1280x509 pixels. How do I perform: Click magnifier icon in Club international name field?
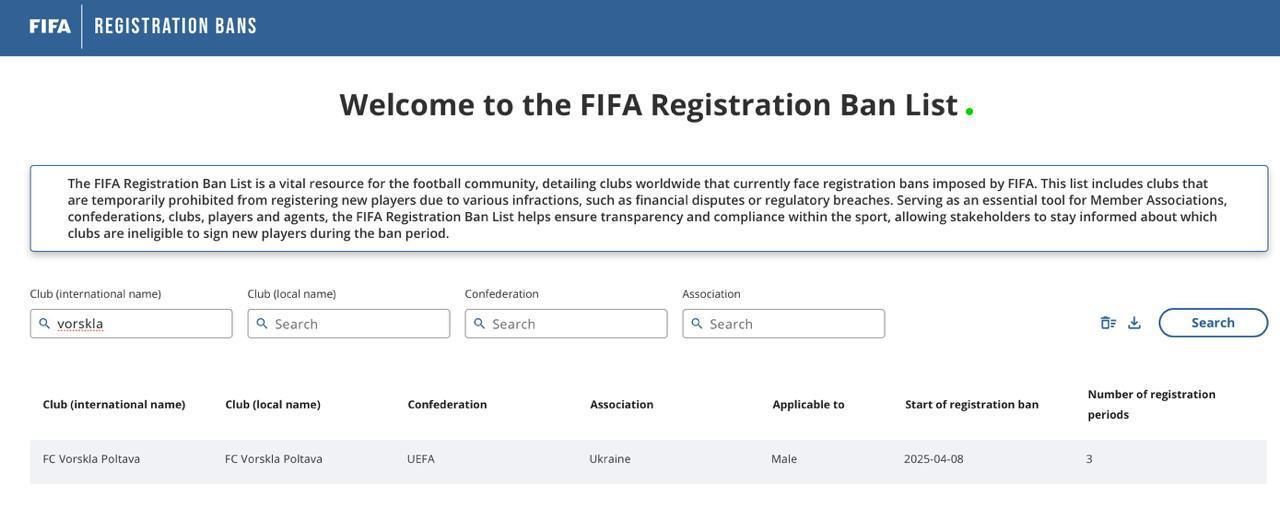(x=44, y=324)
